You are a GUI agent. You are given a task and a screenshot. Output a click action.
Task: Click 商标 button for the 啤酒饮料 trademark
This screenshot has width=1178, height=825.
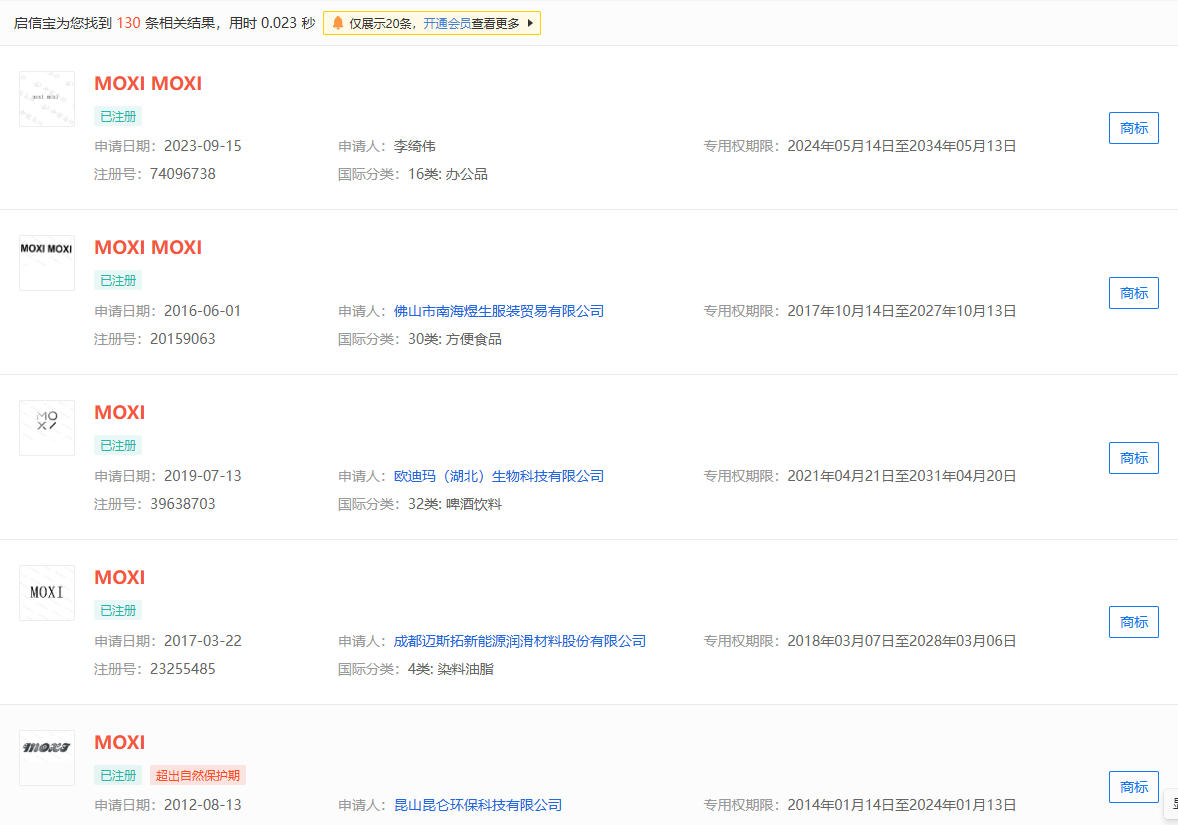click(x=1133, y=458)
